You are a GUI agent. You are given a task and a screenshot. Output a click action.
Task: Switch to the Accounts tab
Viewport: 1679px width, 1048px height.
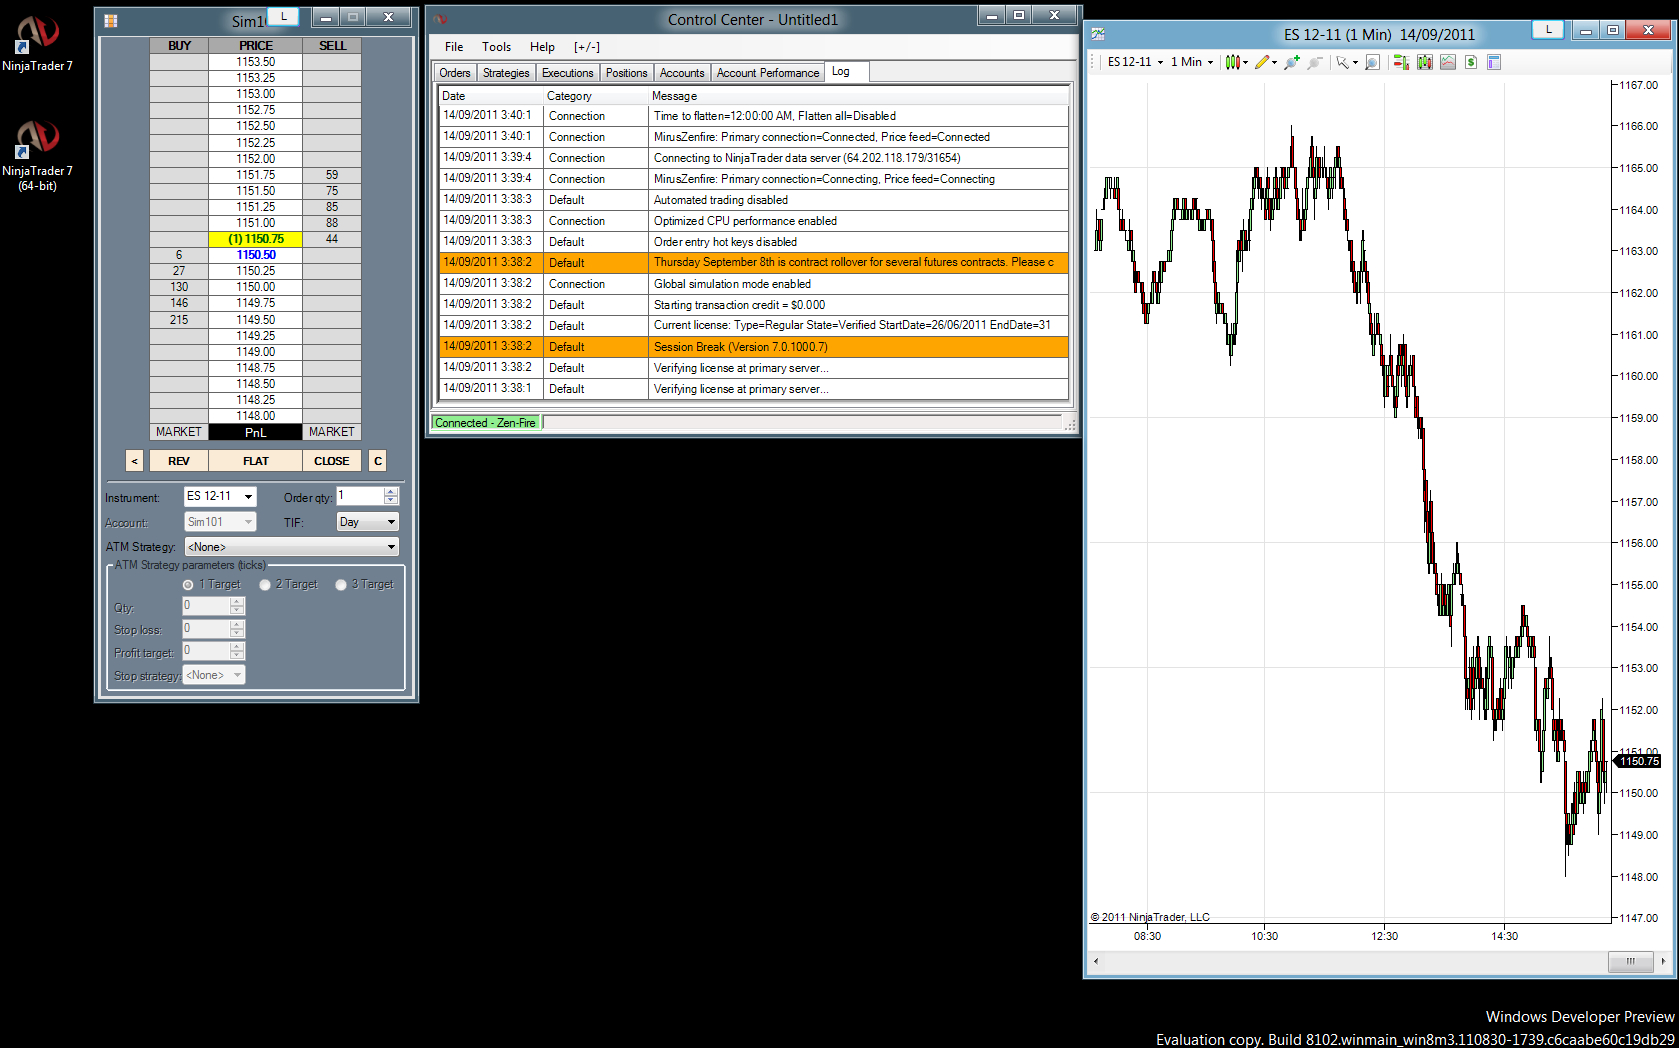[682, 73]
